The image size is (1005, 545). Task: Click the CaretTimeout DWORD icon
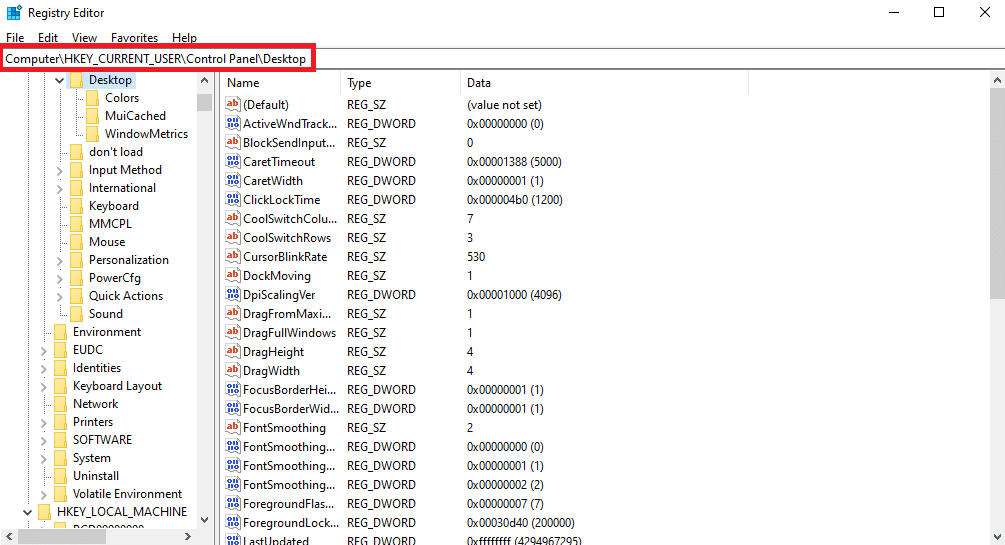click(233, 162)
